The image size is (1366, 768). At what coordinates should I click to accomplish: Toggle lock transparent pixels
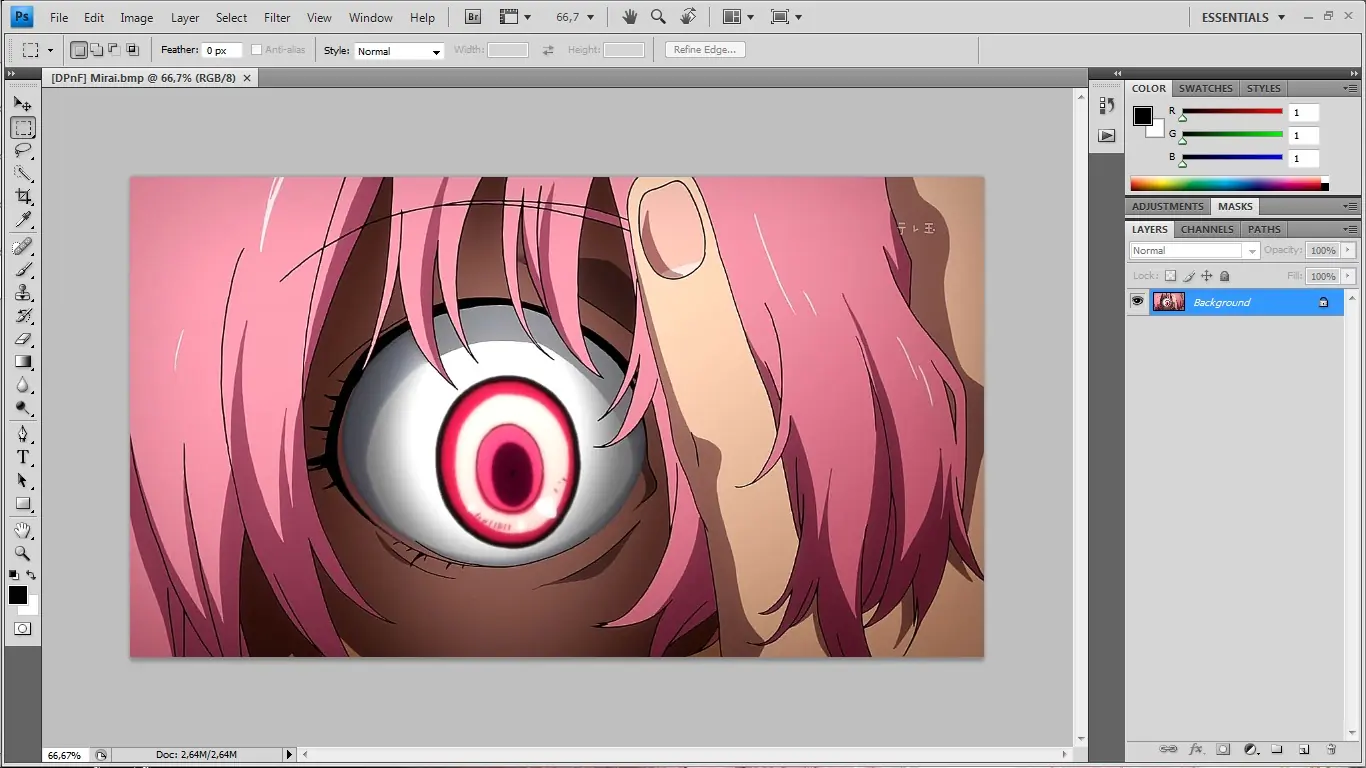(x=1170, y=276)
